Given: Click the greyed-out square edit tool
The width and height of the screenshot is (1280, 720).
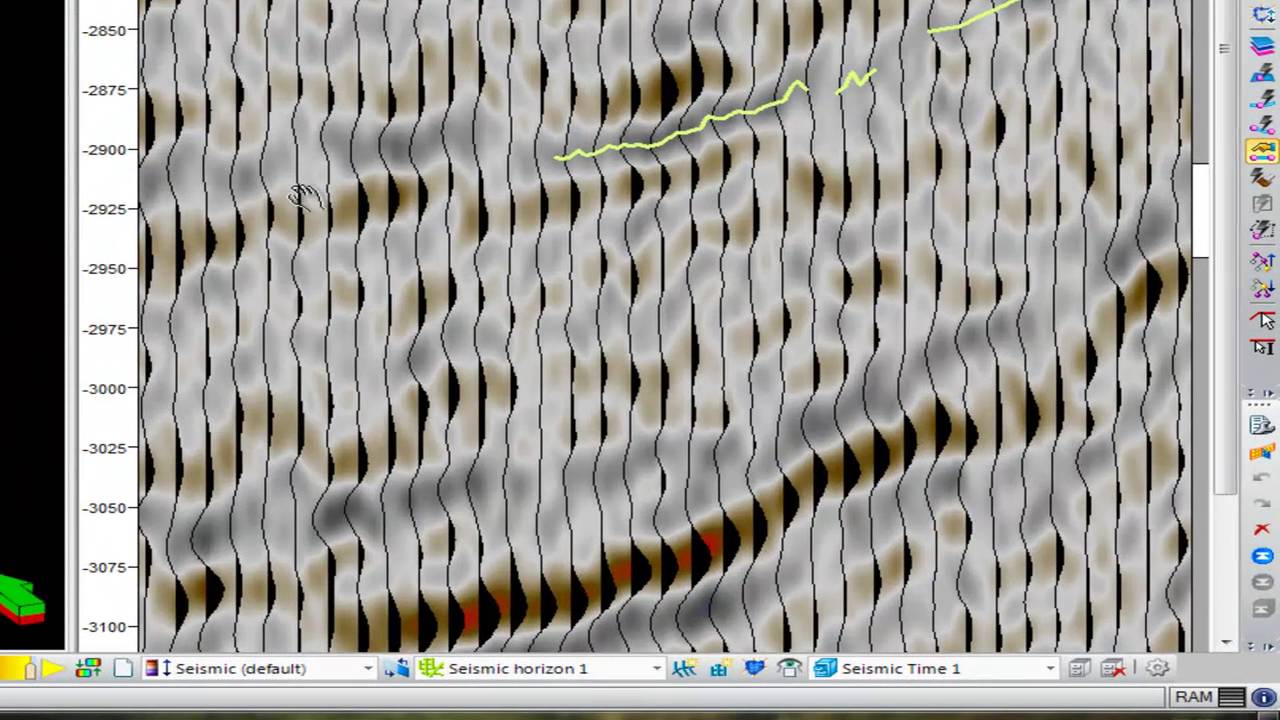Looking at the screenshot, I should (1262, 204).
